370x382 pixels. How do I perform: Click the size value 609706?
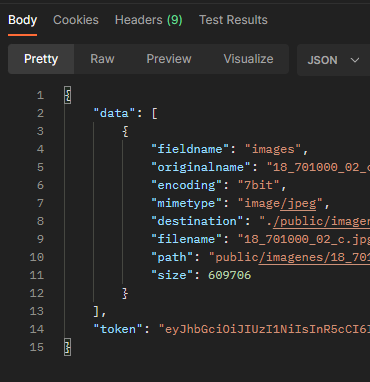[230, 275]
